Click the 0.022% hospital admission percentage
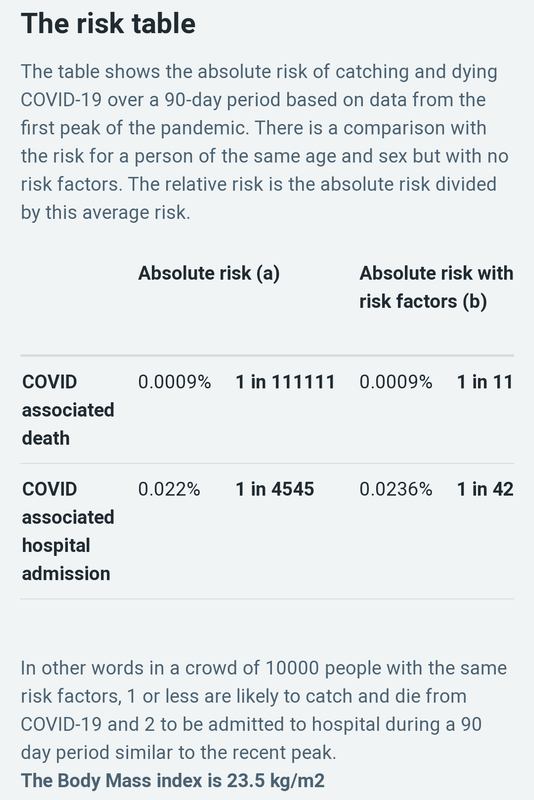 (169, 489)
